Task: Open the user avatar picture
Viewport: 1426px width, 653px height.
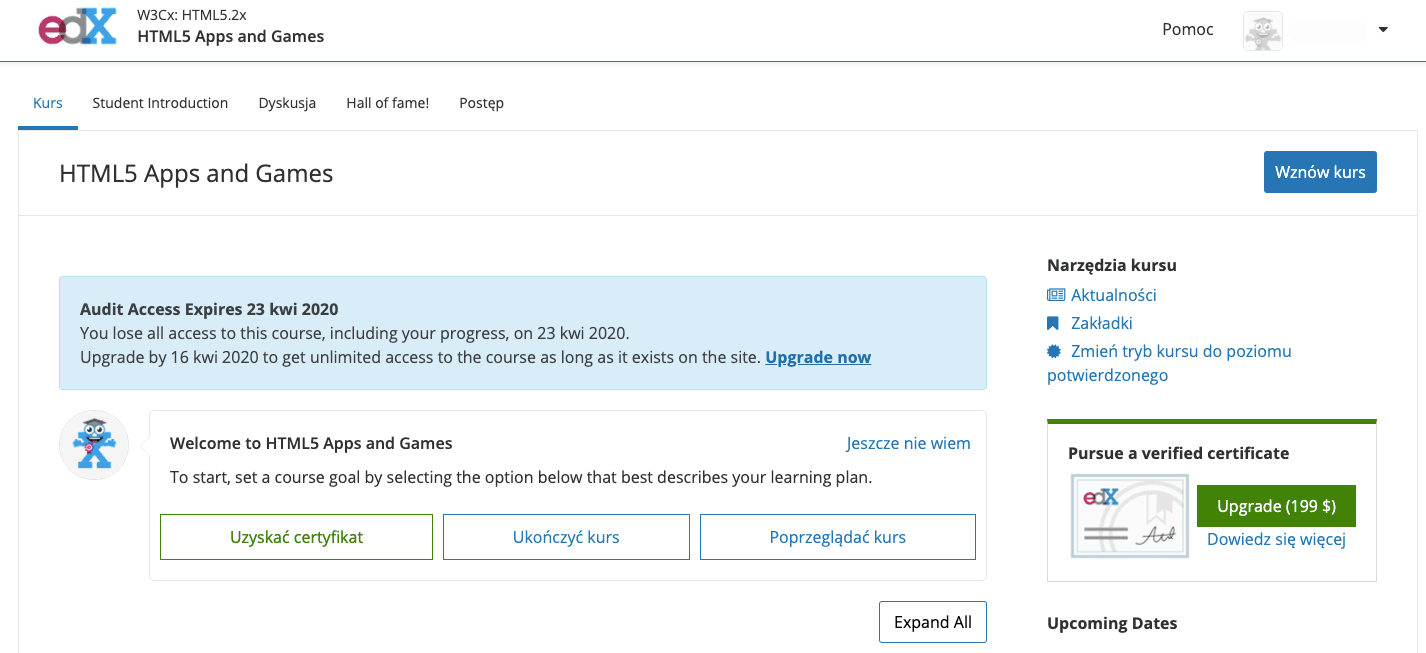Action: click(1263, 31)
